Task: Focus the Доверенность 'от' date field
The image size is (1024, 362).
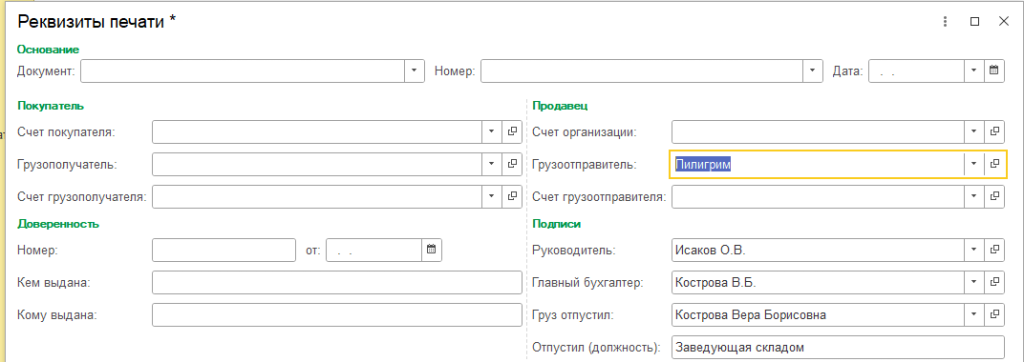Action: [x=374, y=249]
